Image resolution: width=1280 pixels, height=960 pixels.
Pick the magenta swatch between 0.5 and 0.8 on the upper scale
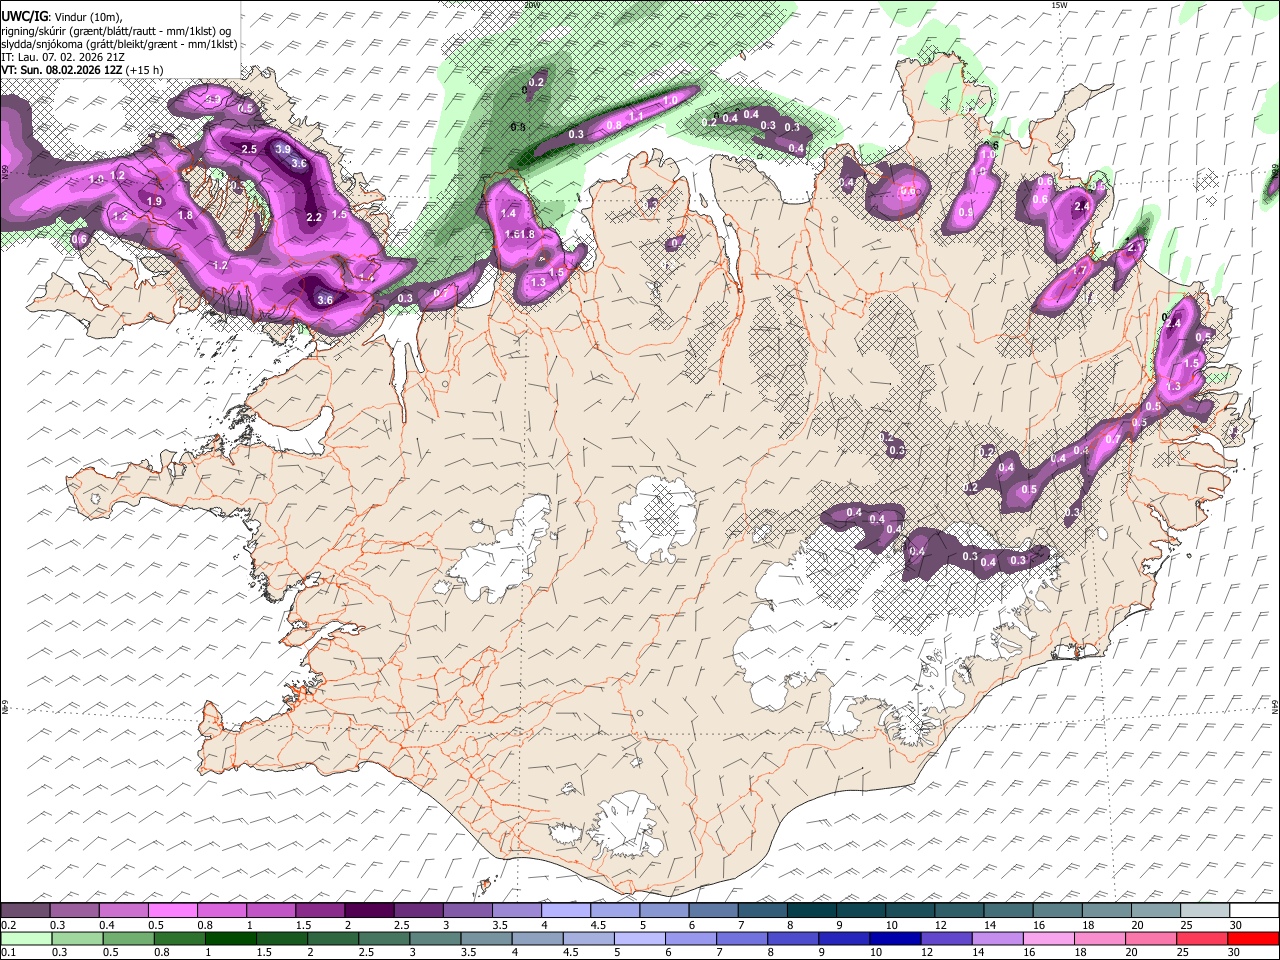coord(172,911)
